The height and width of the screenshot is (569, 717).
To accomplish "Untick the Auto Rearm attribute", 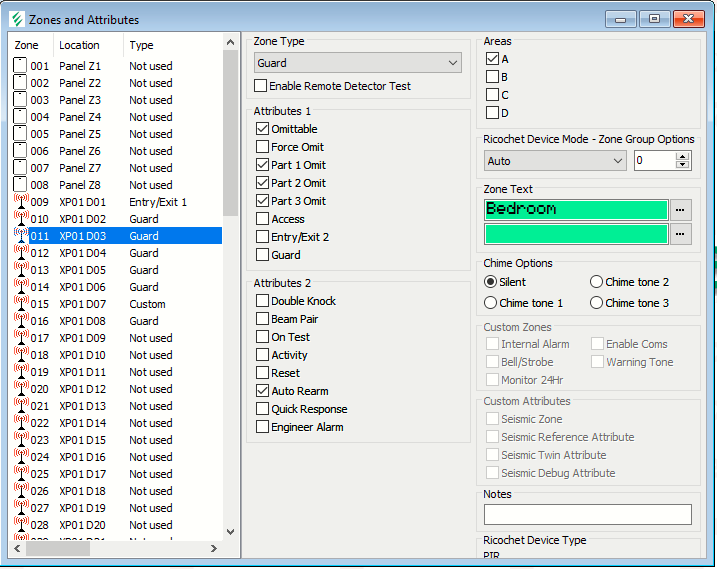I will point(262,391).
